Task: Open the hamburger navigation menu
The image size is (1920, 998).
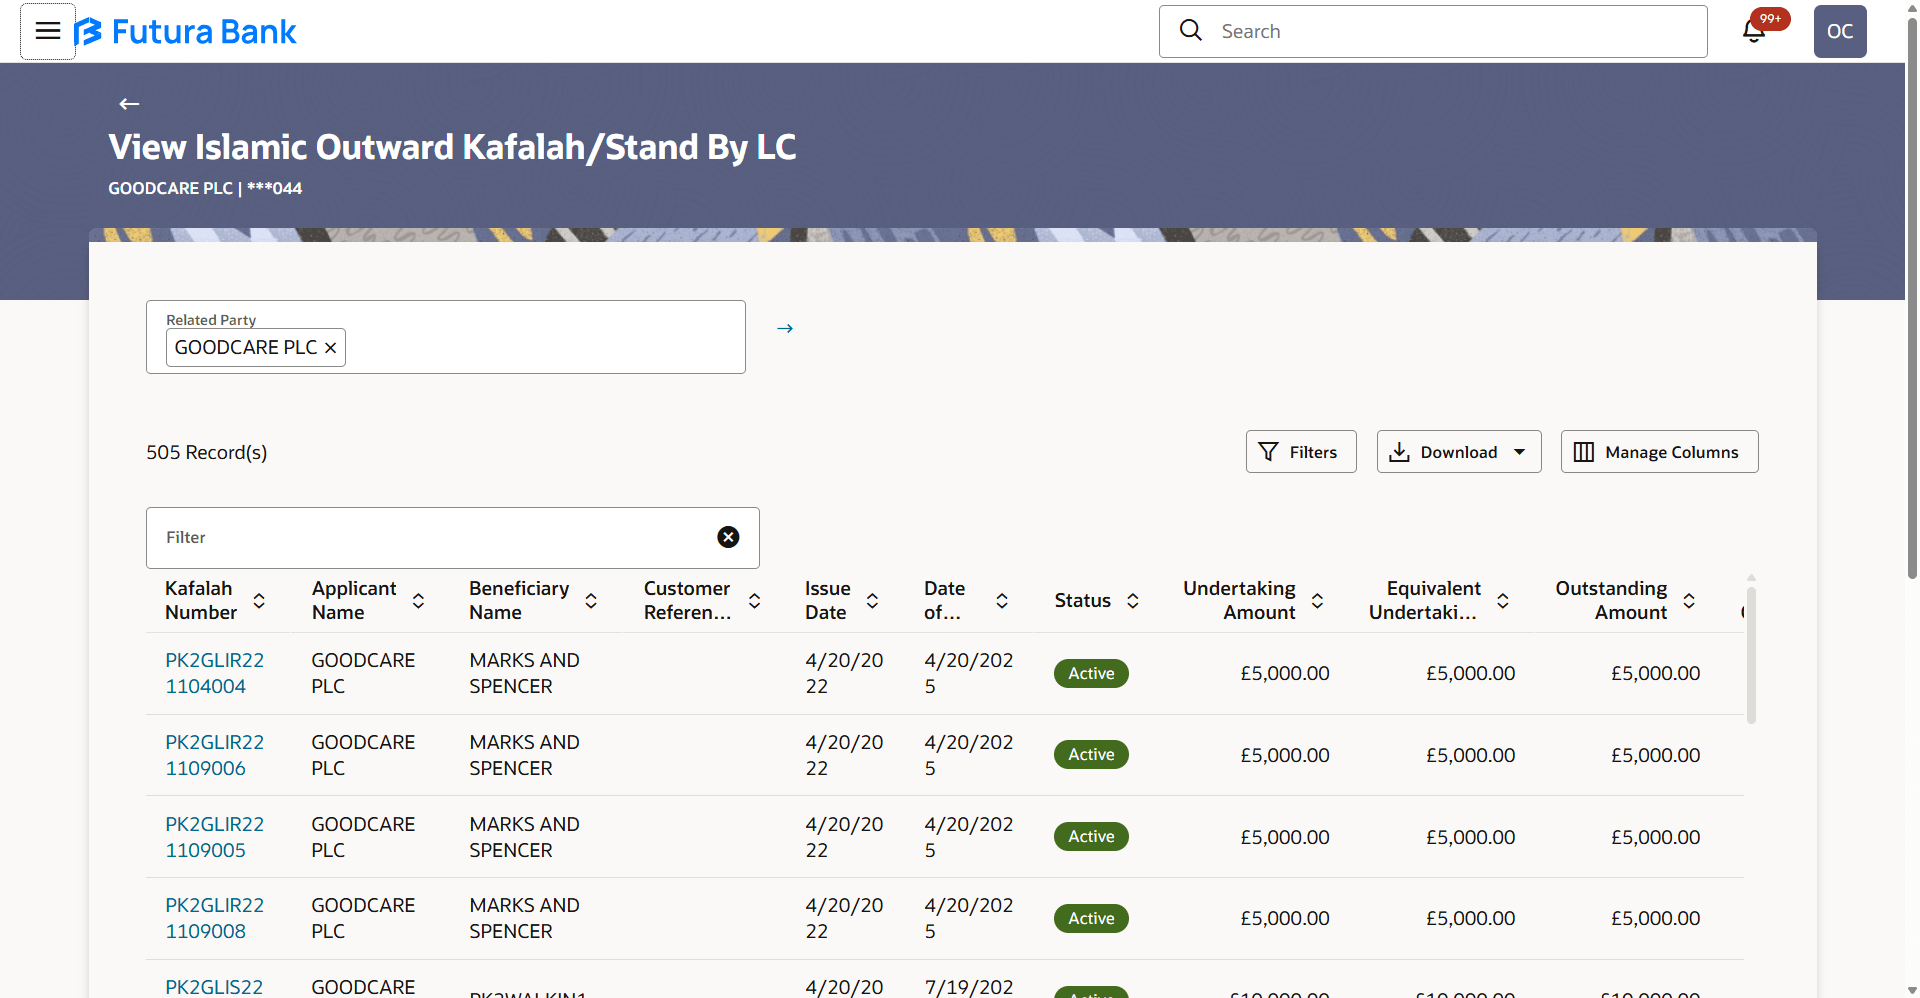Action: (x=48, y=31)
